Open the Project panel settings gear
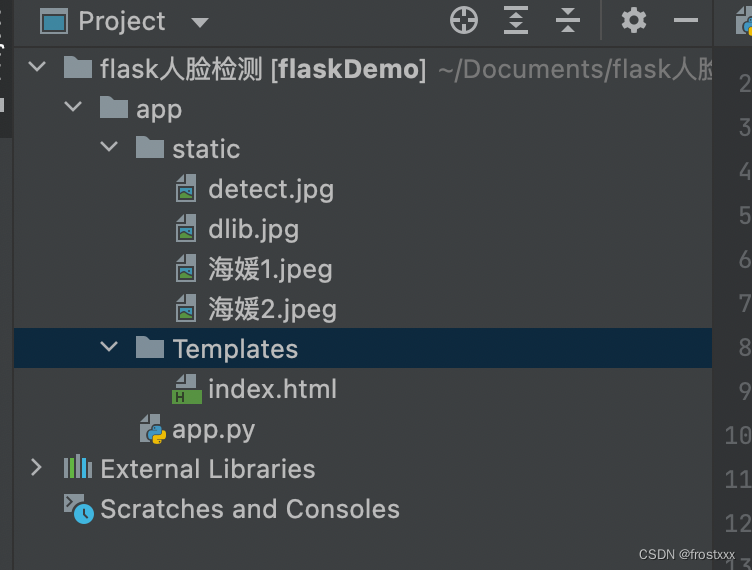This screenshot has width=752, height=570. [x=634, y=21]
